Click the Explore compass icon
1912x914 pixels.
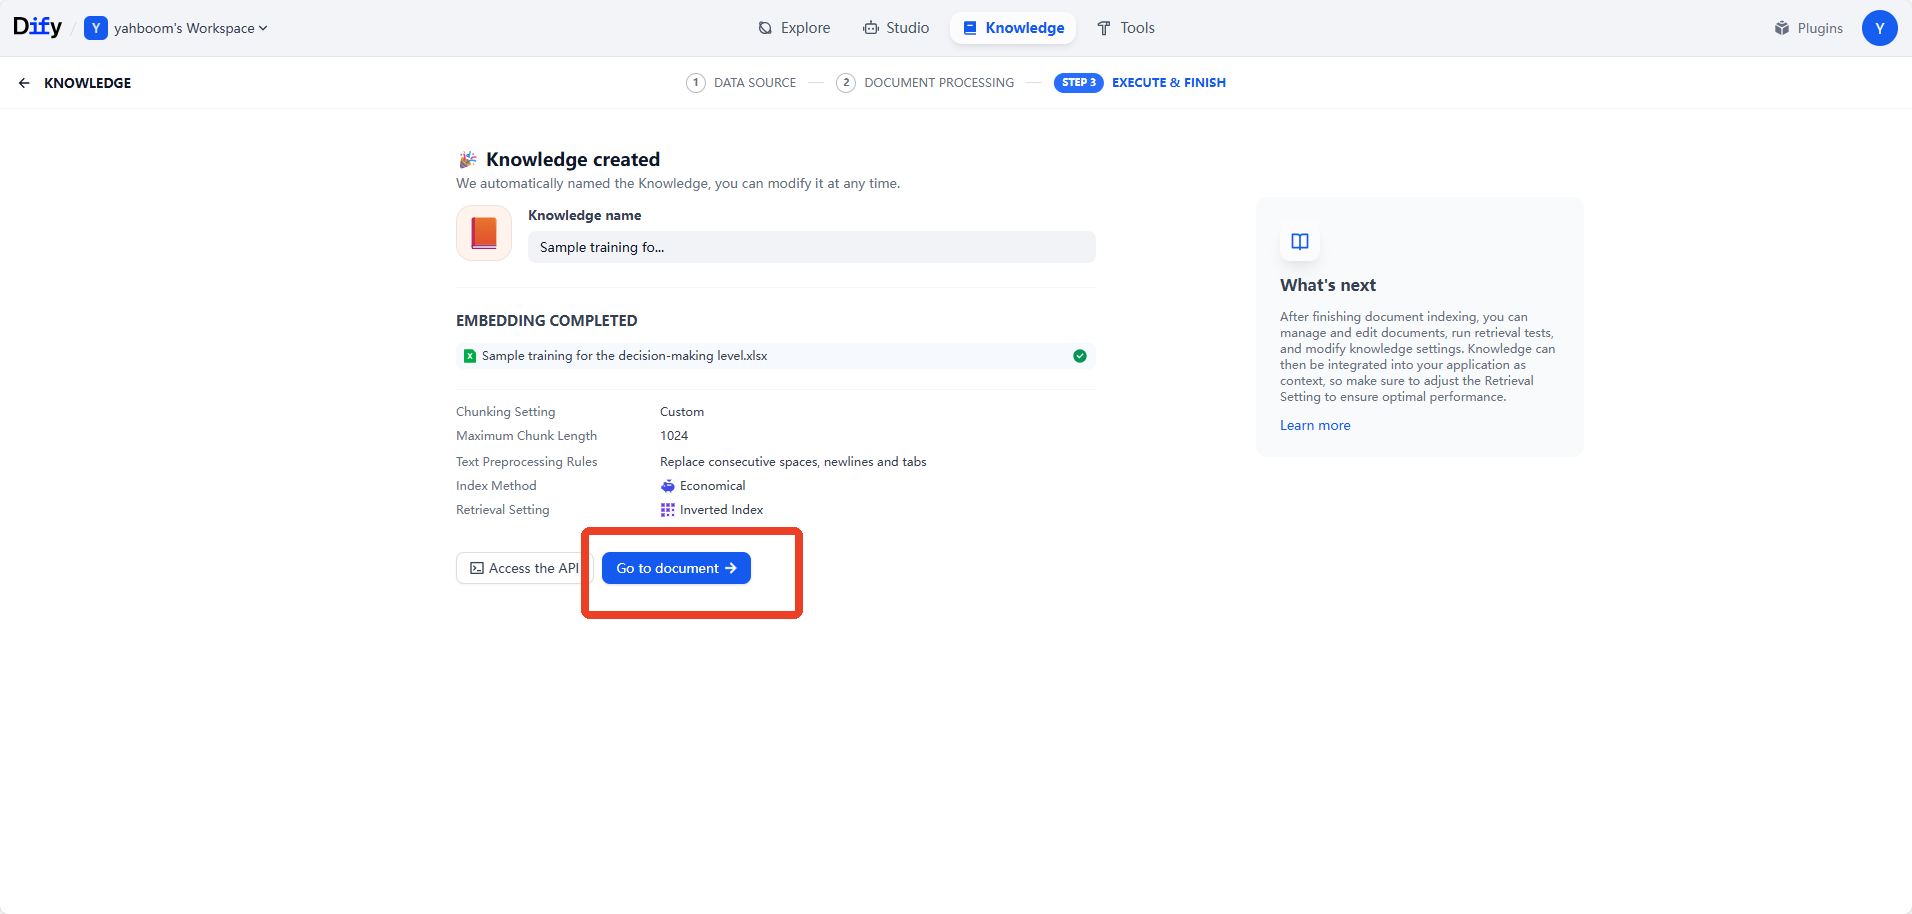(x=765, y=28)
